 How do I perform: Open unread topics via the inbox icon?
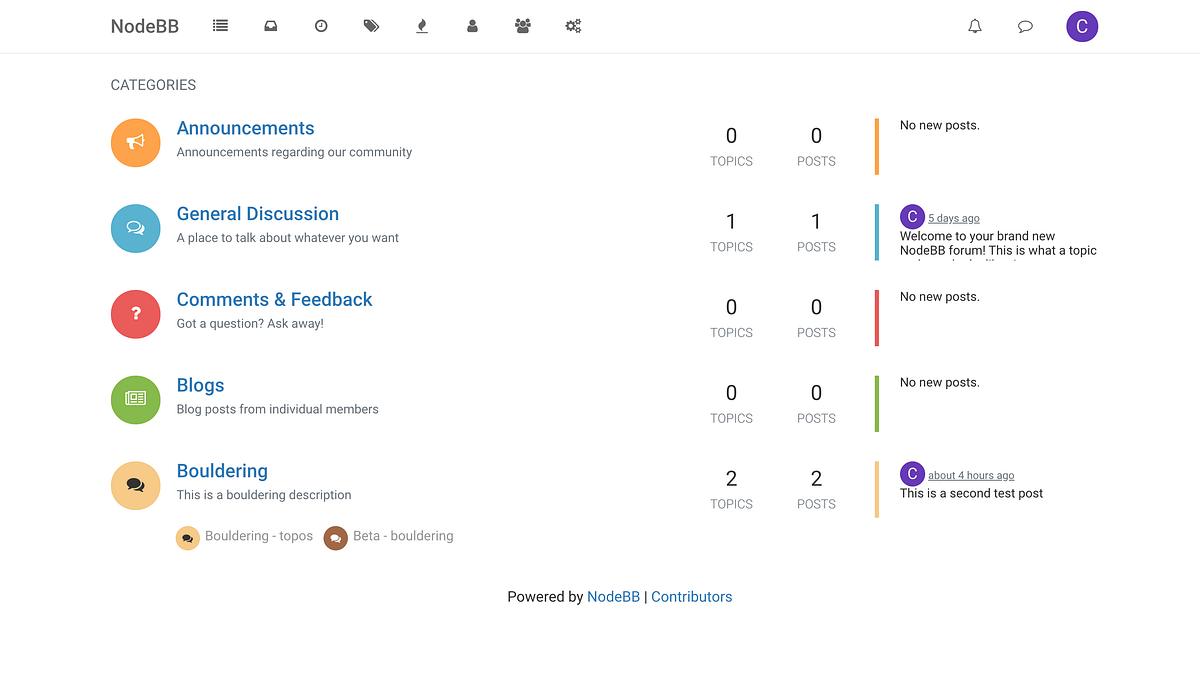270,26
